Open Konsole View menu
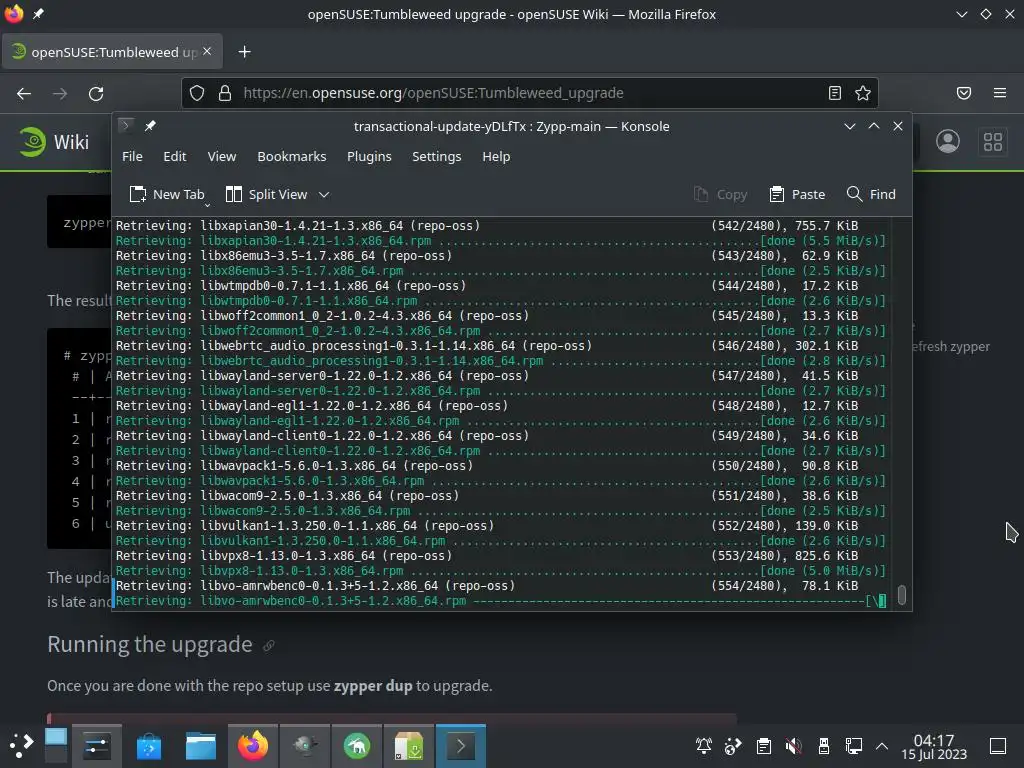1024x768 pixels. point(221,157)
